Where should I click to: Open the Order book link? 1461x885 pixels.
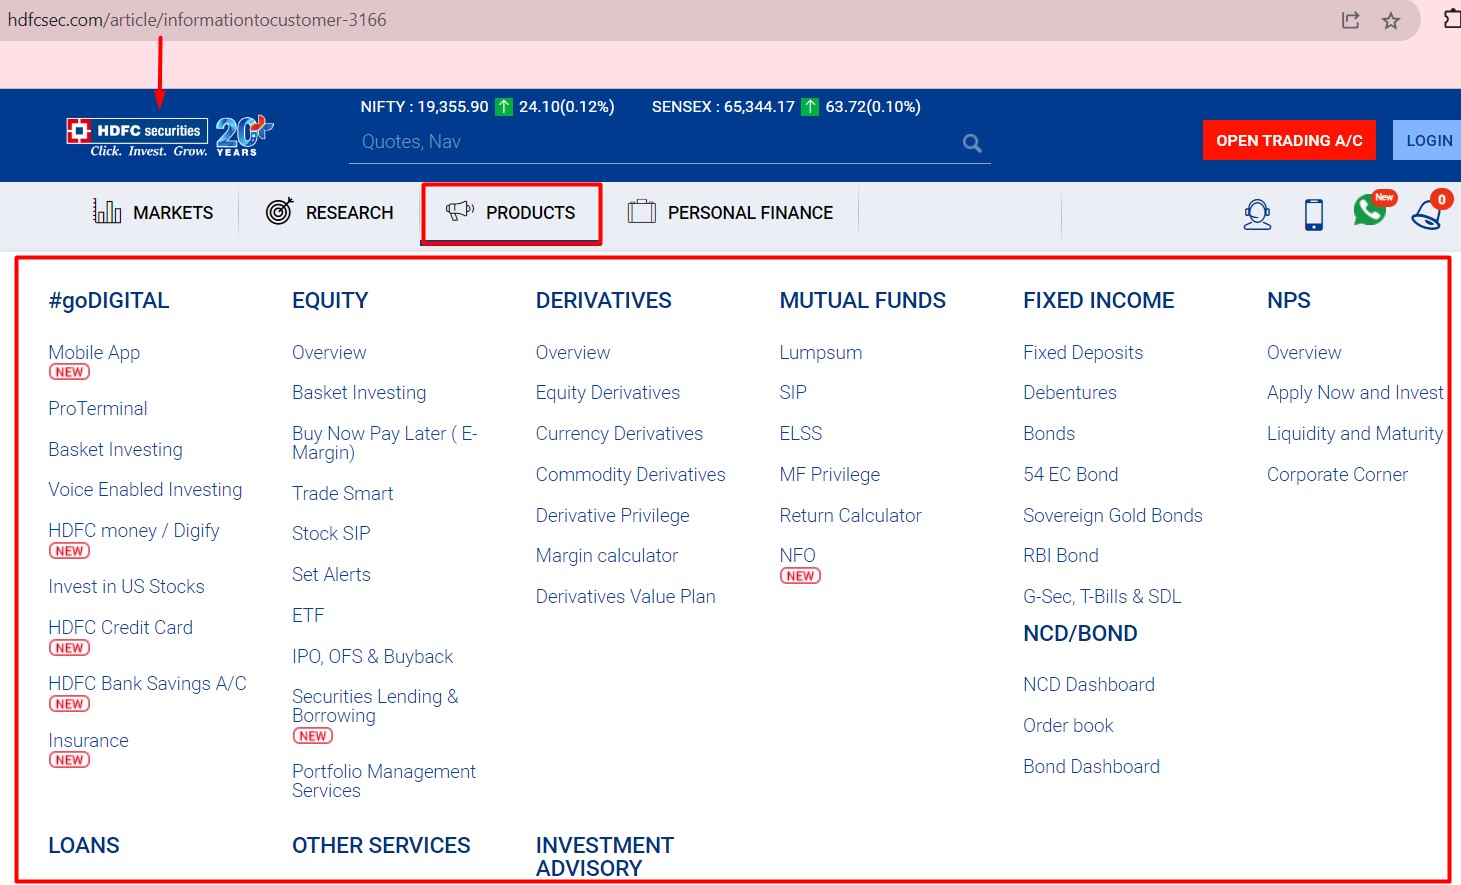1068,726
